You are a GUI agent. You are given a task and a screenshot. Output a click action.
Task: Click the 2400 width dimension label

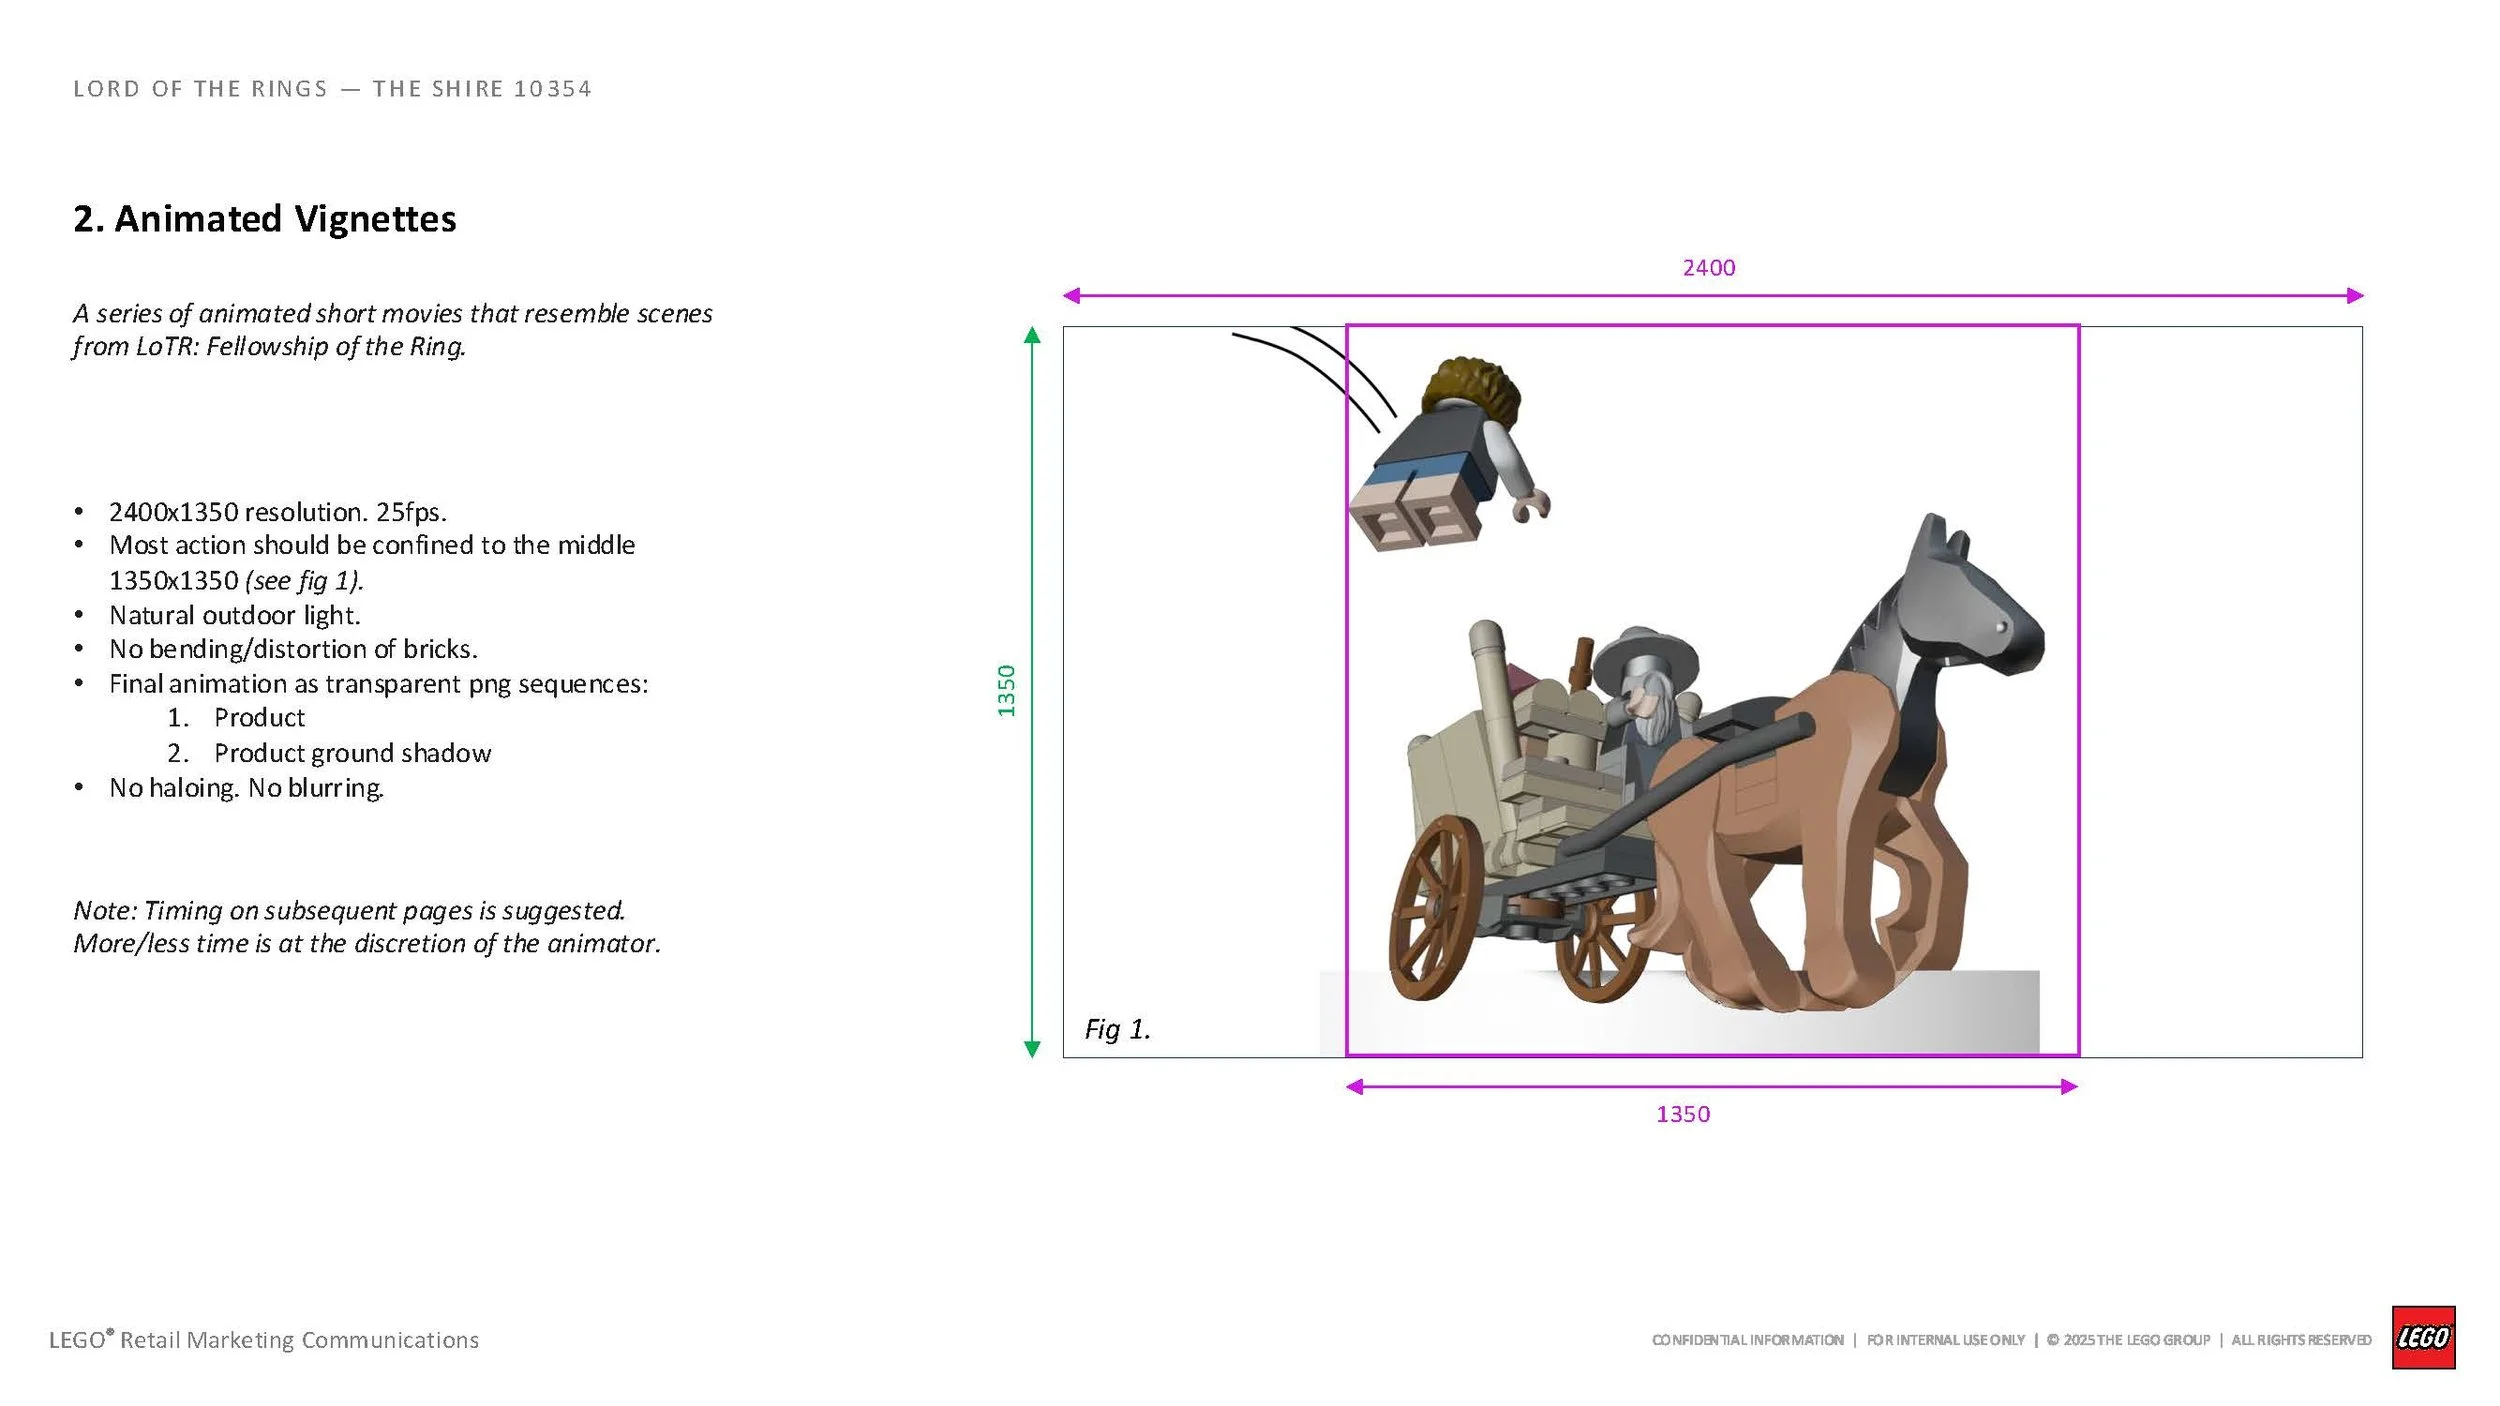coord(1708,267)
